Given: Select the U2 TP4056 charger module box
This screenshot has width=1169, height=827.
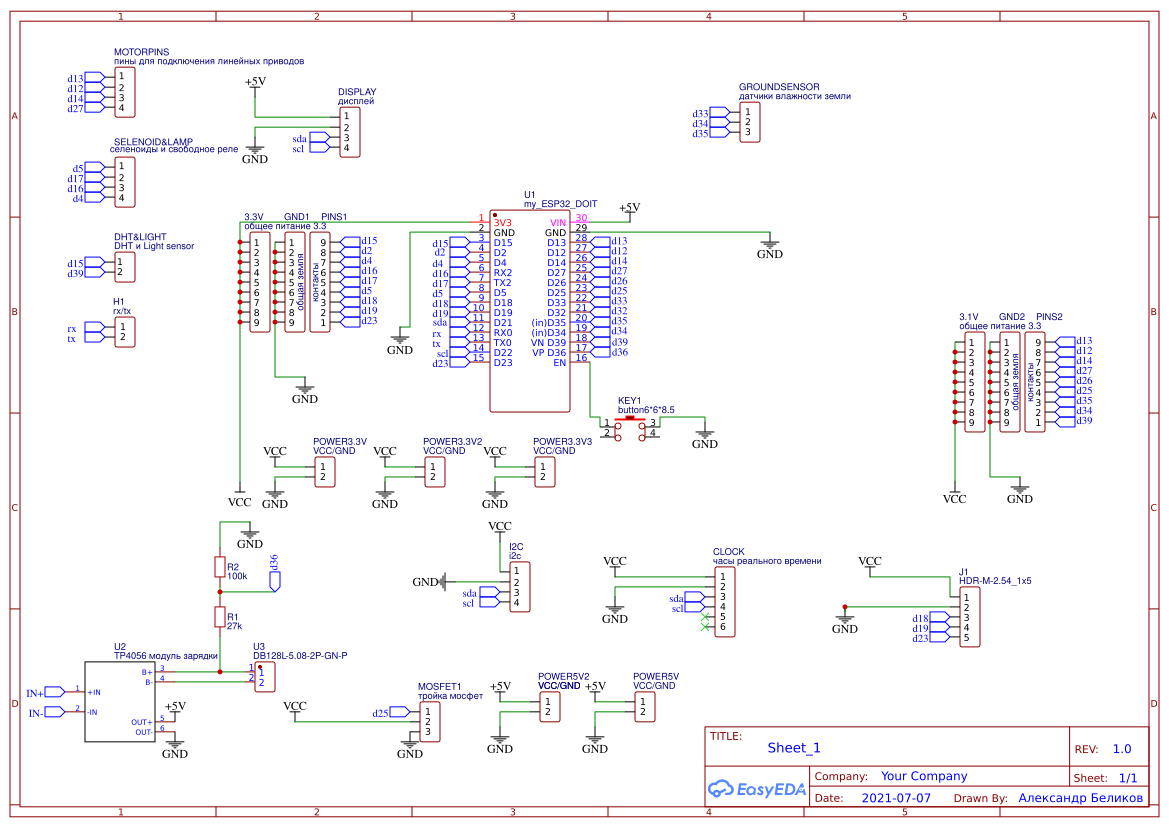Looking at the screenshot, I should pos(120,702).
